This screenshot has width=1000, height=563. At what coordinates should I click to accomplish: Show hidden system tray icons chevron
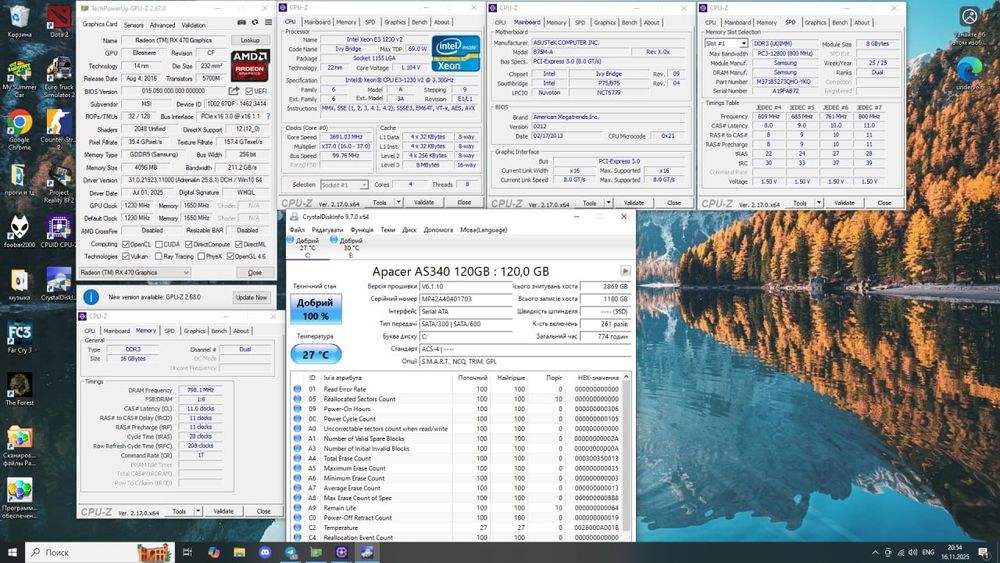click(875, 553)
